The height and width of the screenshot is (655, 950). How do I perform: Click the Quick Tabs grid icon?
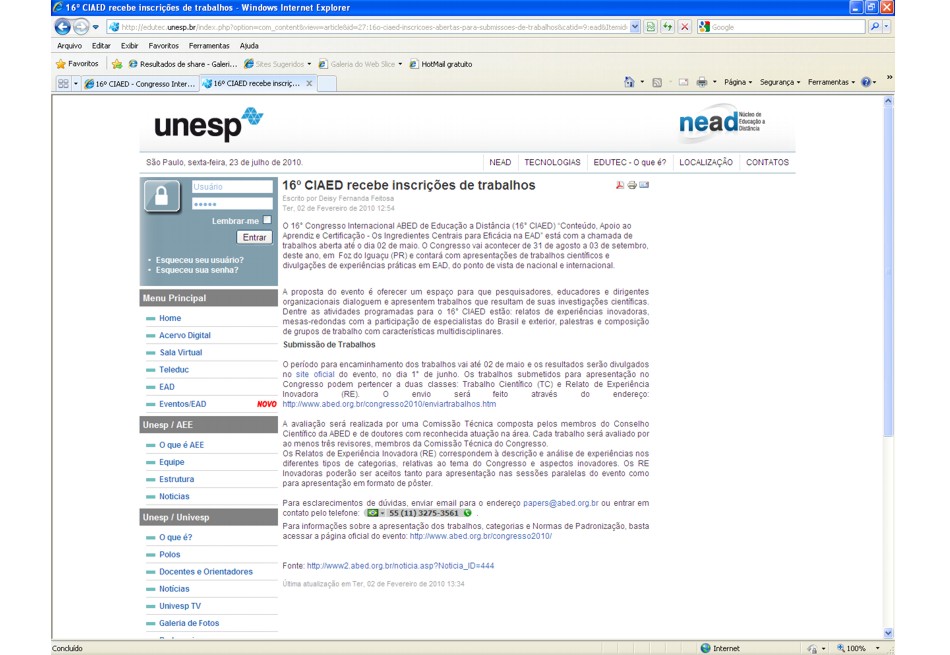point(63,84)
